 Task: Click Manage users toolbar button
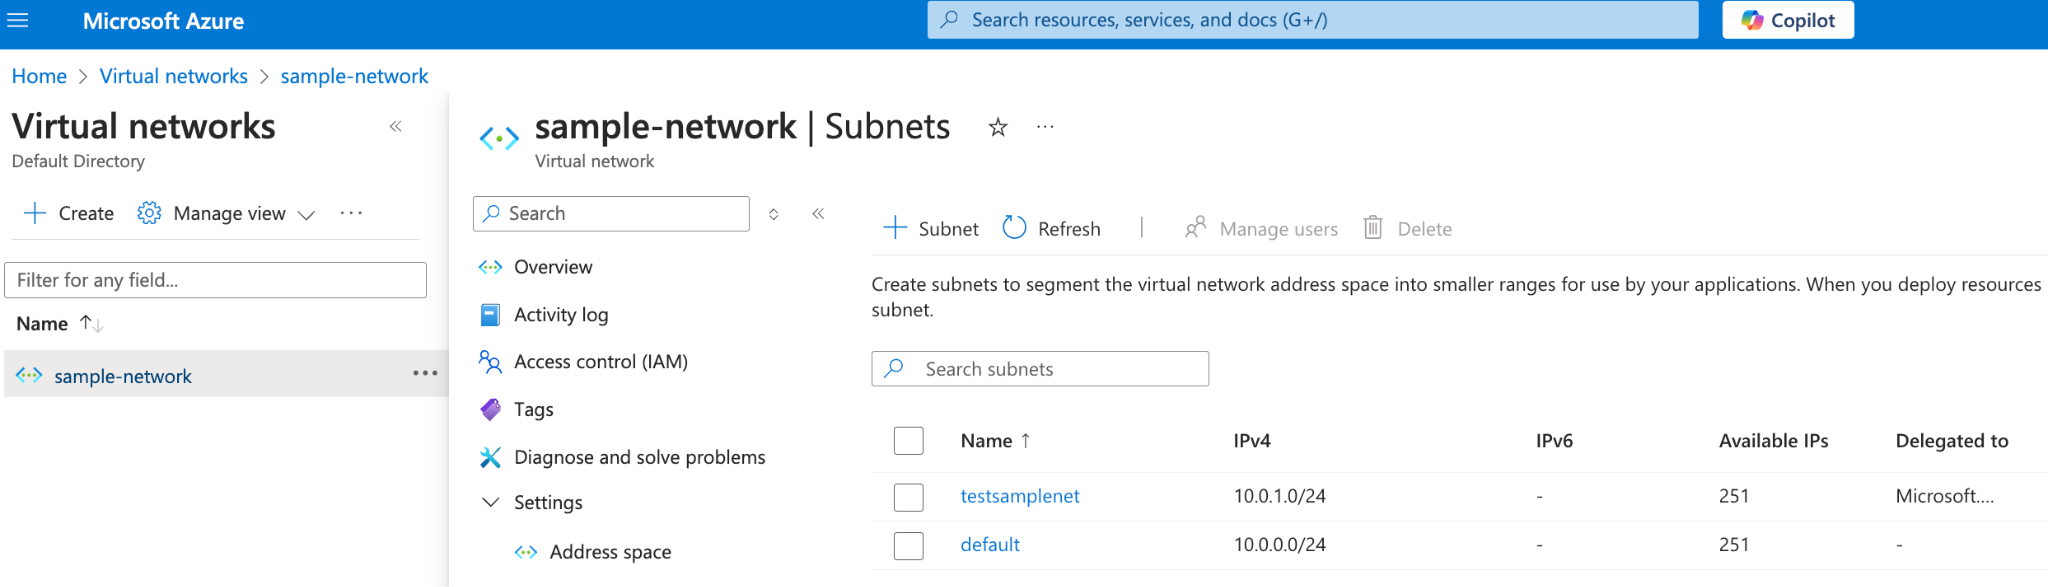pos(1261,228)
